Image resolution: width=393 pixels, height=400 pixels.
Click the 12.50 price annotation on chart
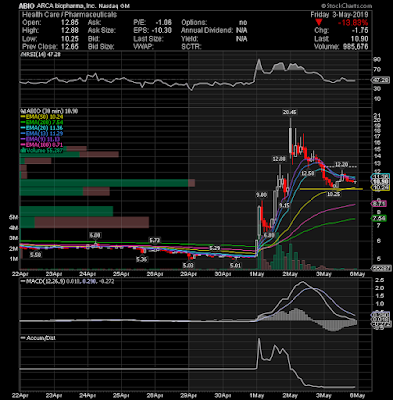[307, 174]
